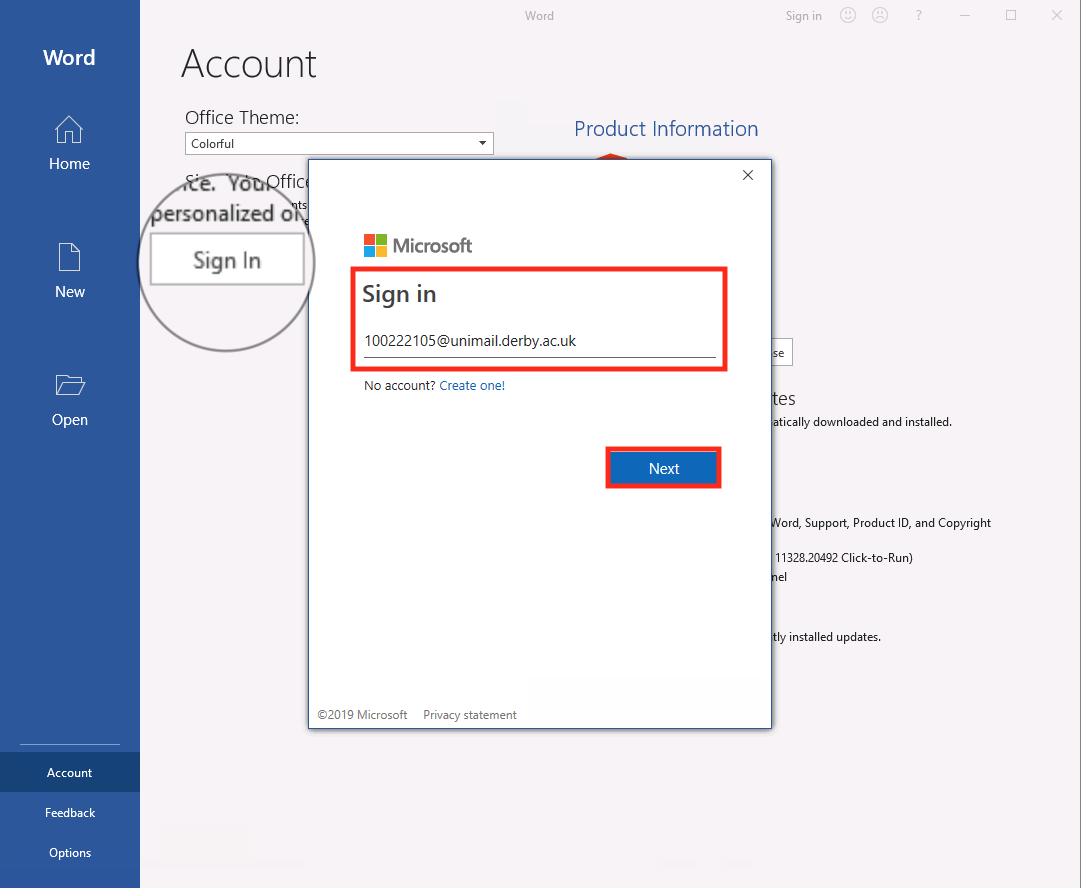Viewport: 1081px width, 888px height.
Task: Open Word Options
Action: (69, 853)
